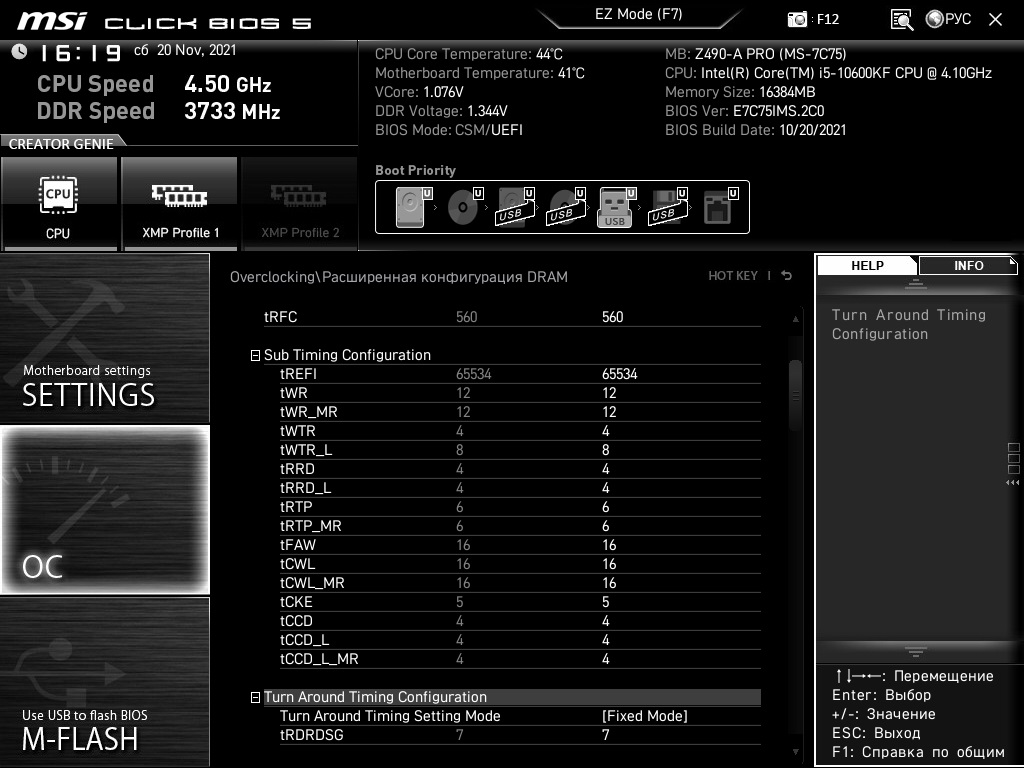The width and height of the screenshot is (1024, 768).
Task: Edit the tWTR_L value field
Action: point(606,450)
